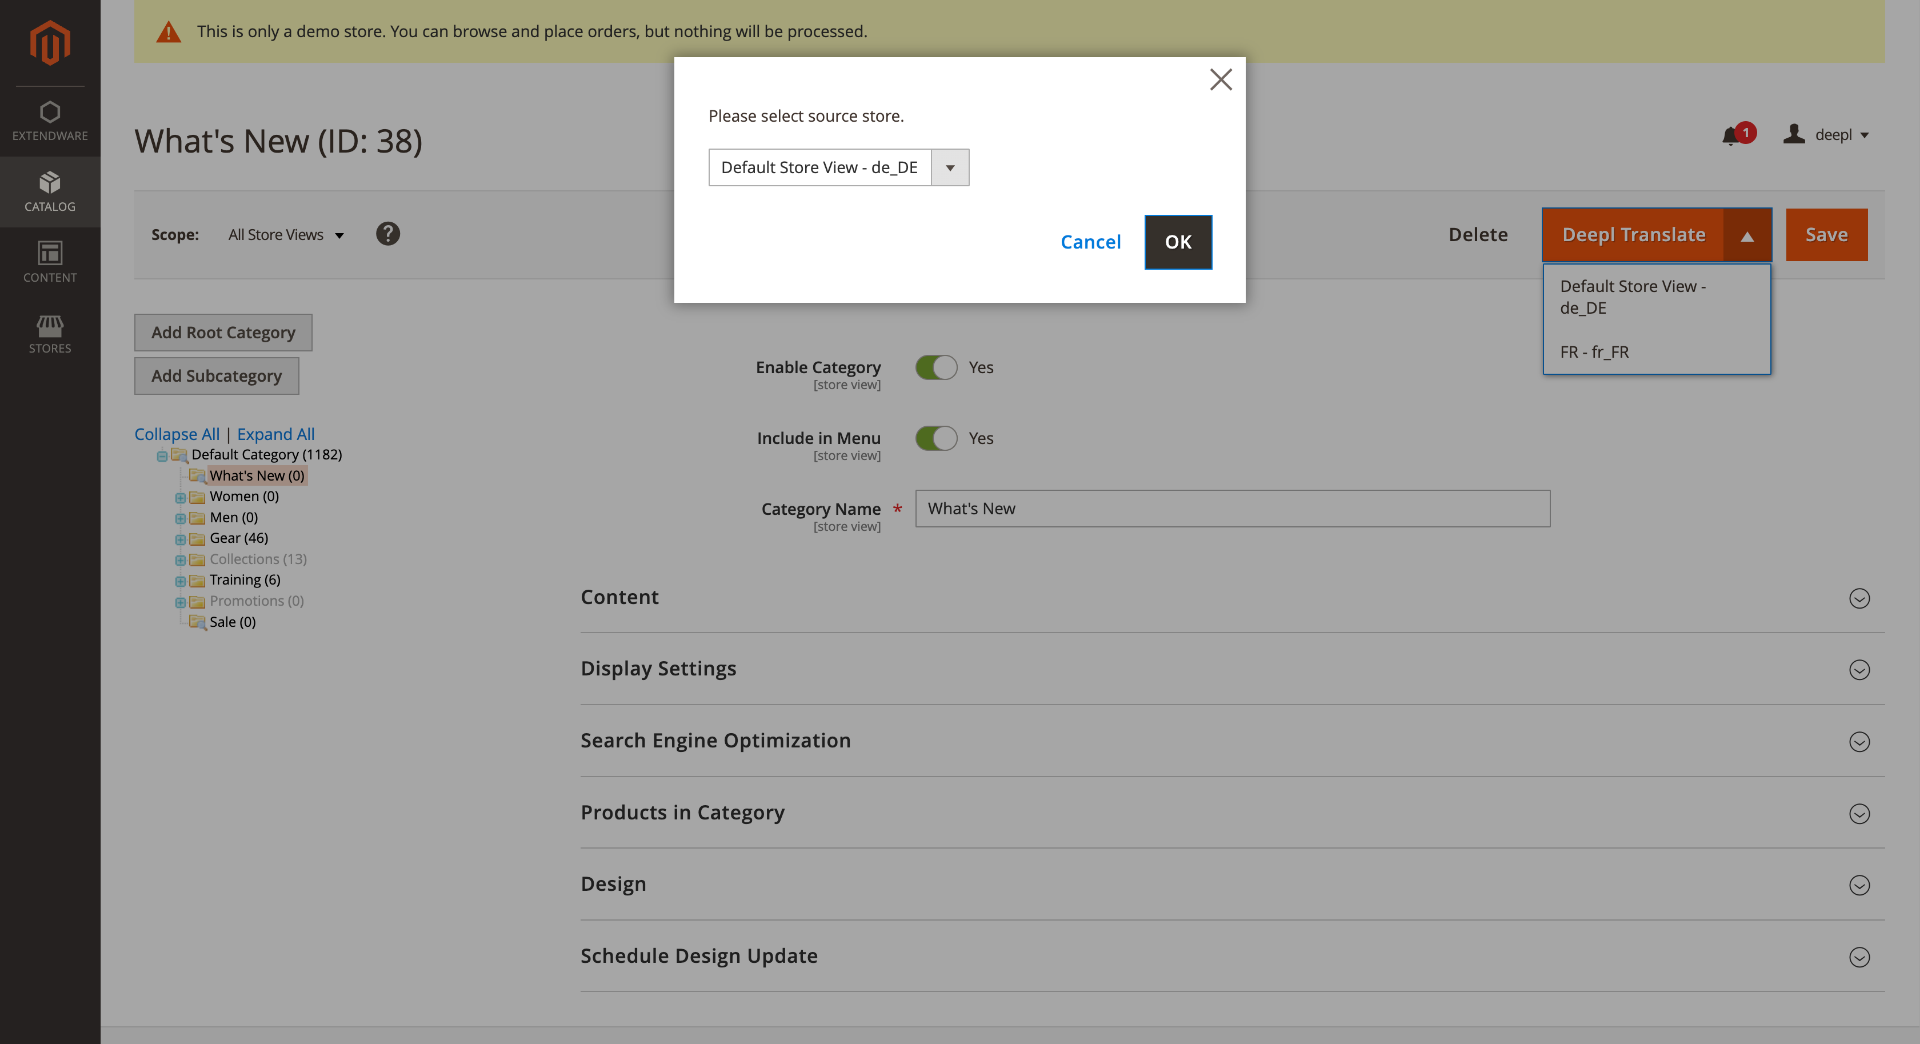Save the category
Image resolution: width=1920 pixels, height=1044 pixels.
click(x=1826, y=235)
